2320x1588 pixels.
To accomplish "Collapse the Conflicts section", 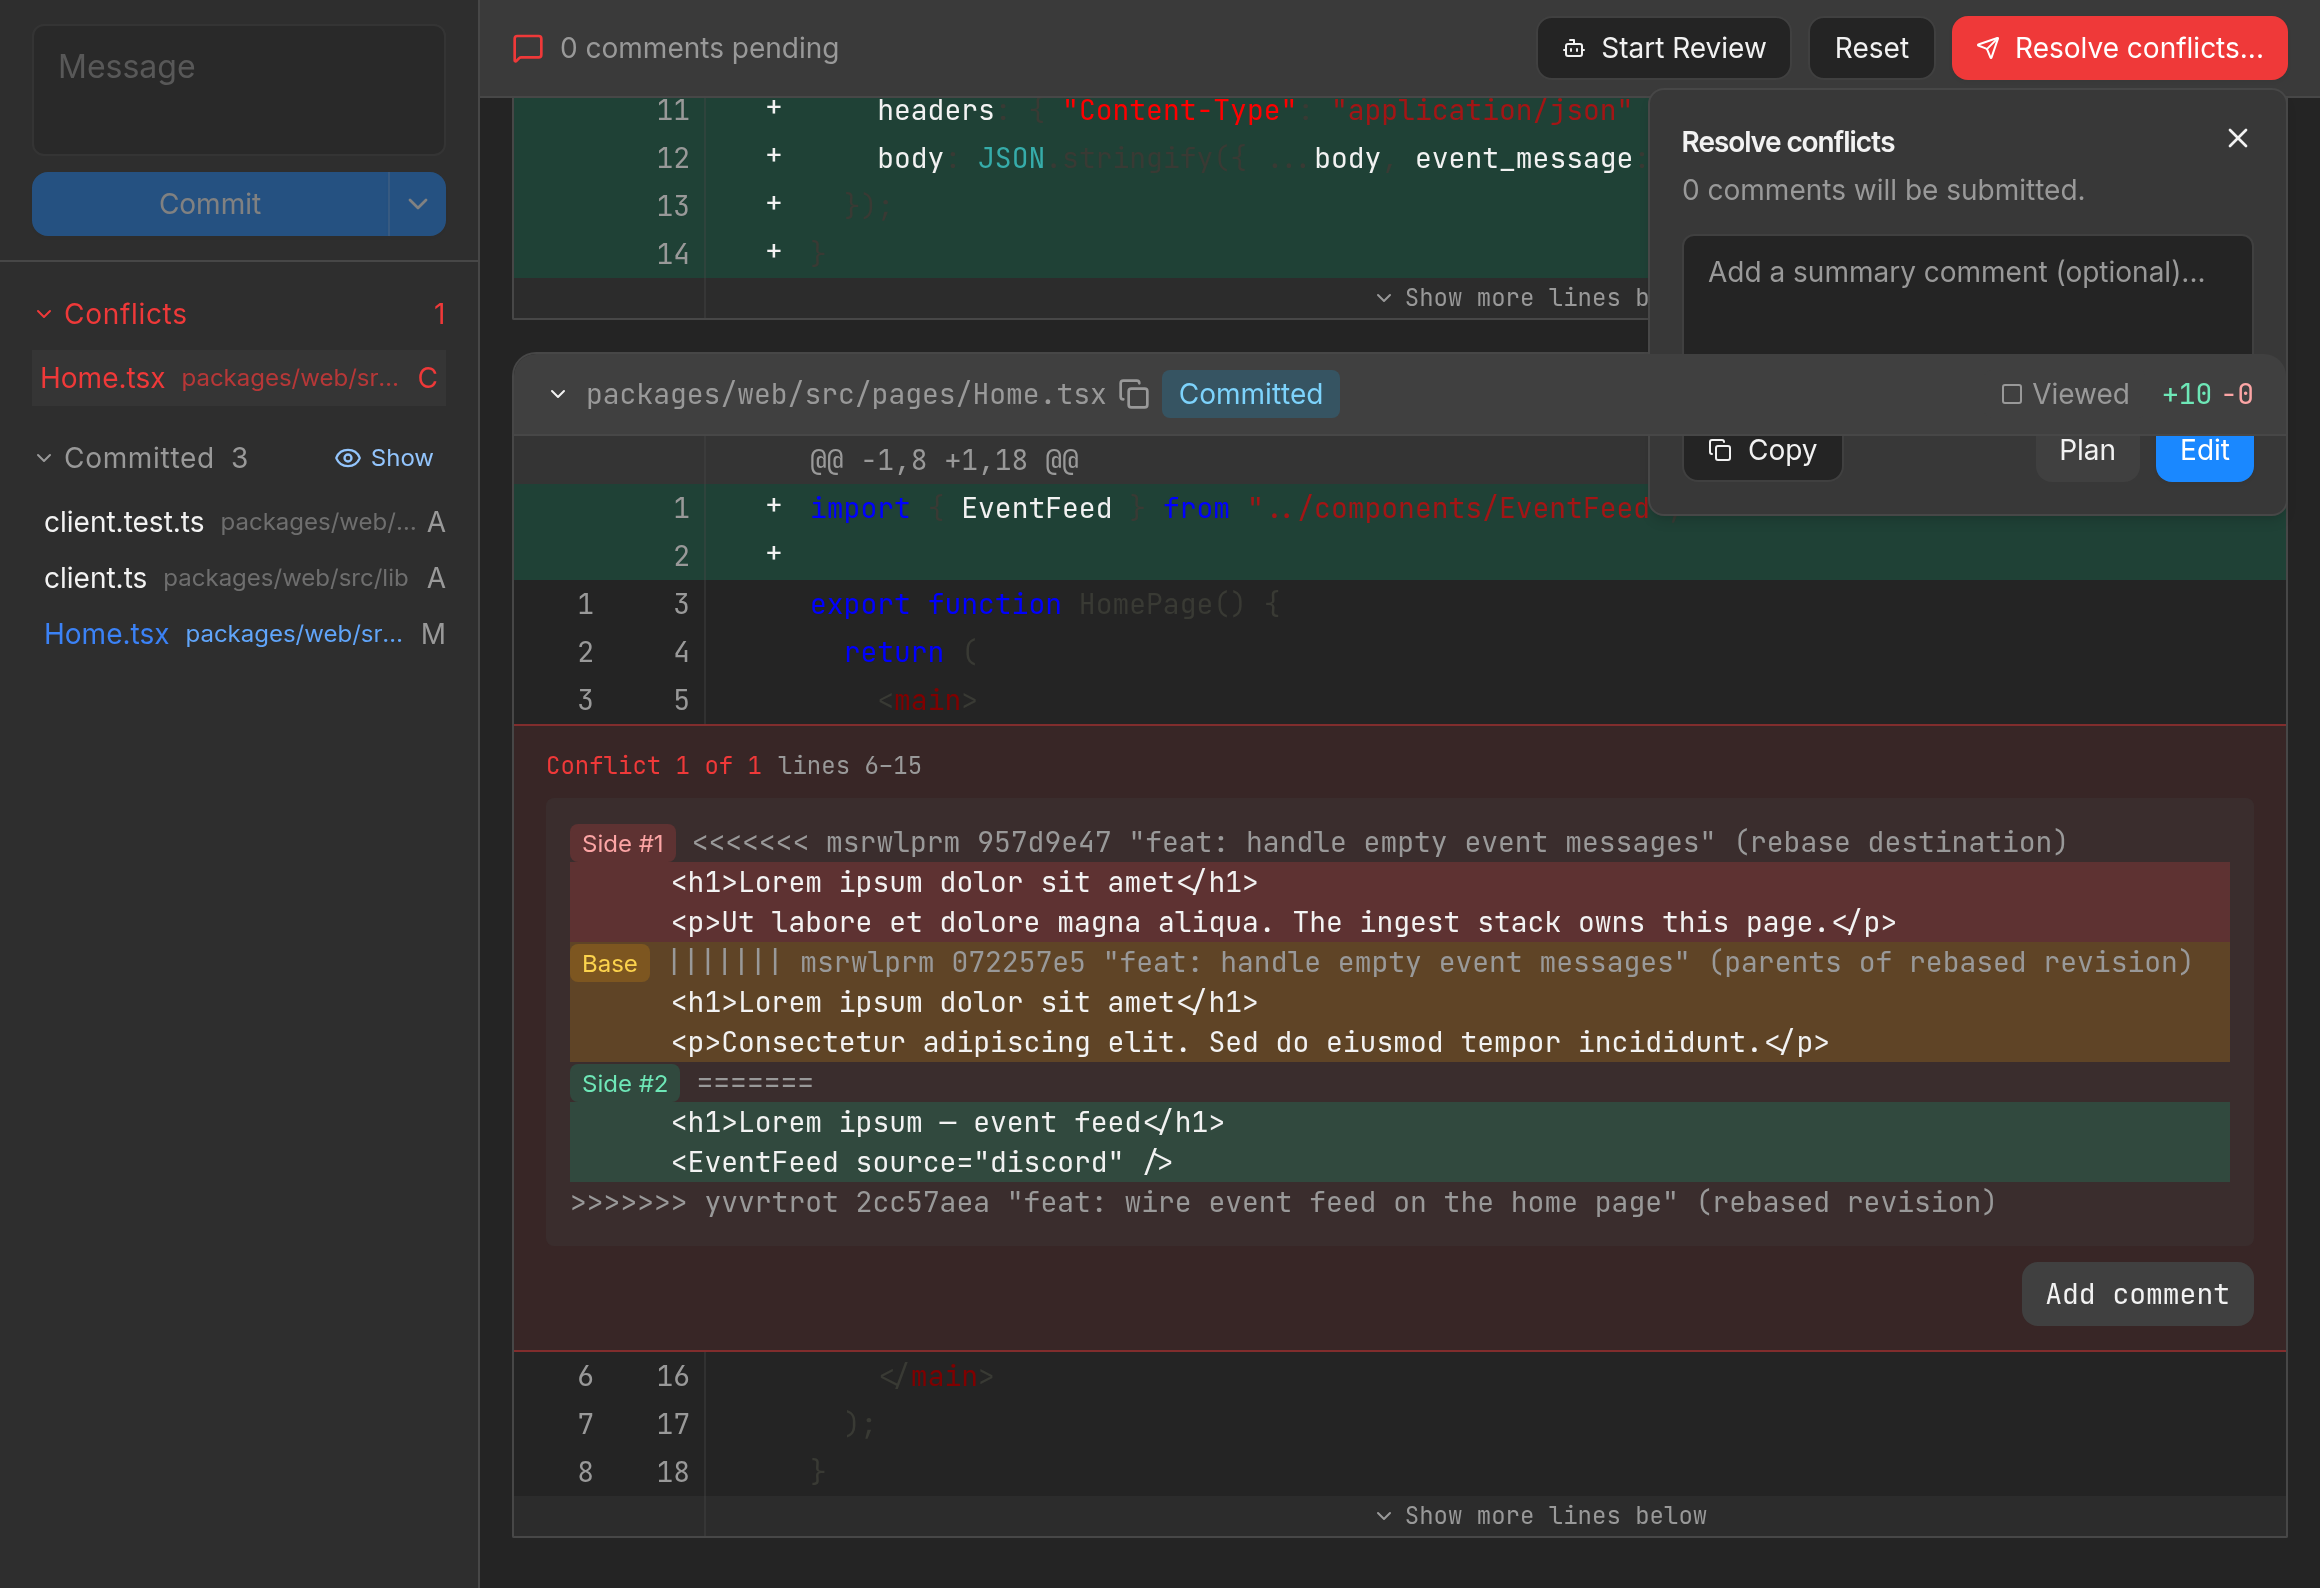I will [44, 314].
